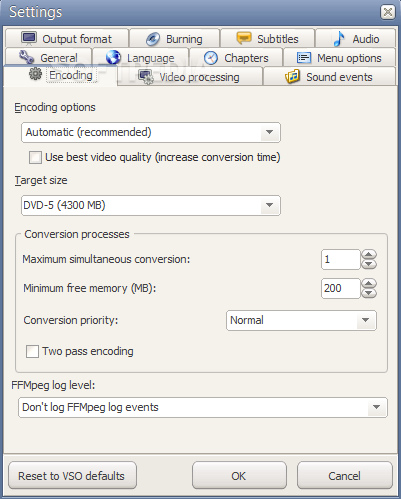Expand the FFMpeg log level dropdown
This screenshot has height=499, width=401.
[x=203, y=407]
